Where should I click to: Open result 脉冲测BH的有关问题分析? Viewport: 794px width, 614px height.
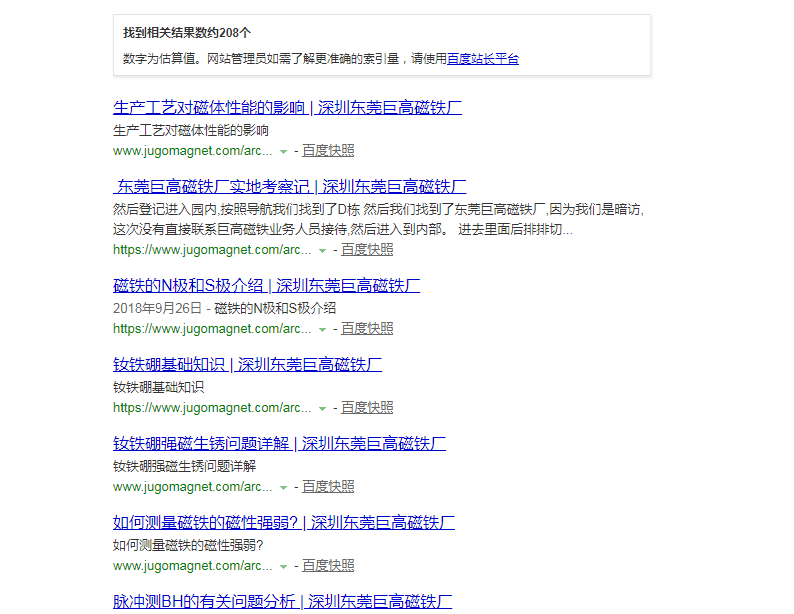coord(282,601)
